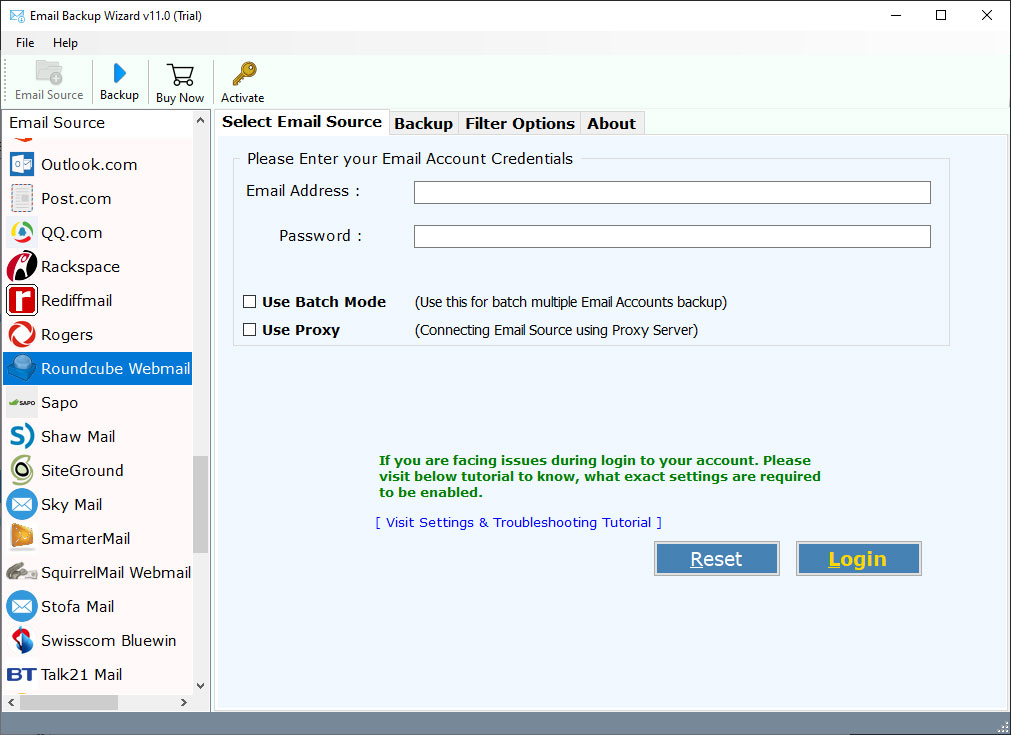The height and width of the screenshot is (735, 1011).
Task: Open Buy Now shopping cart icon
Action: point(180,75)
